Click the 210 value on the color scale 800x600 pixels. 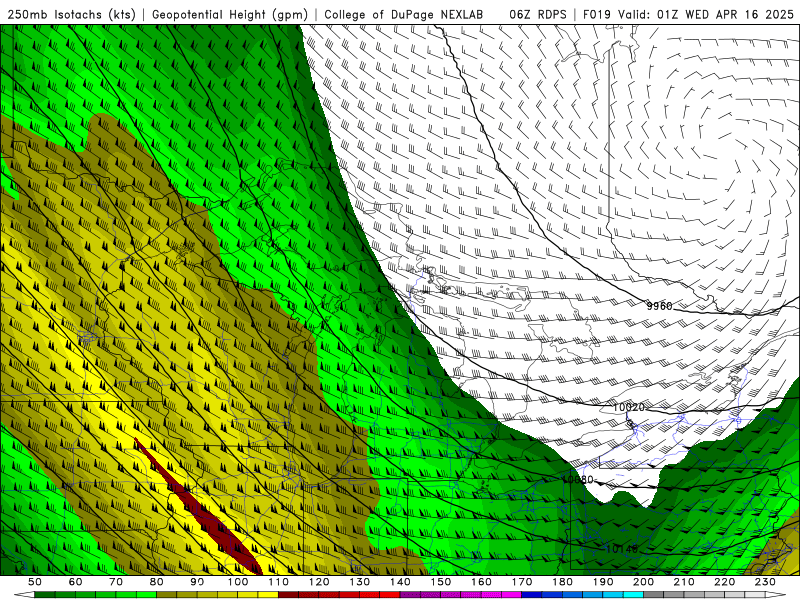click(685, 582)
